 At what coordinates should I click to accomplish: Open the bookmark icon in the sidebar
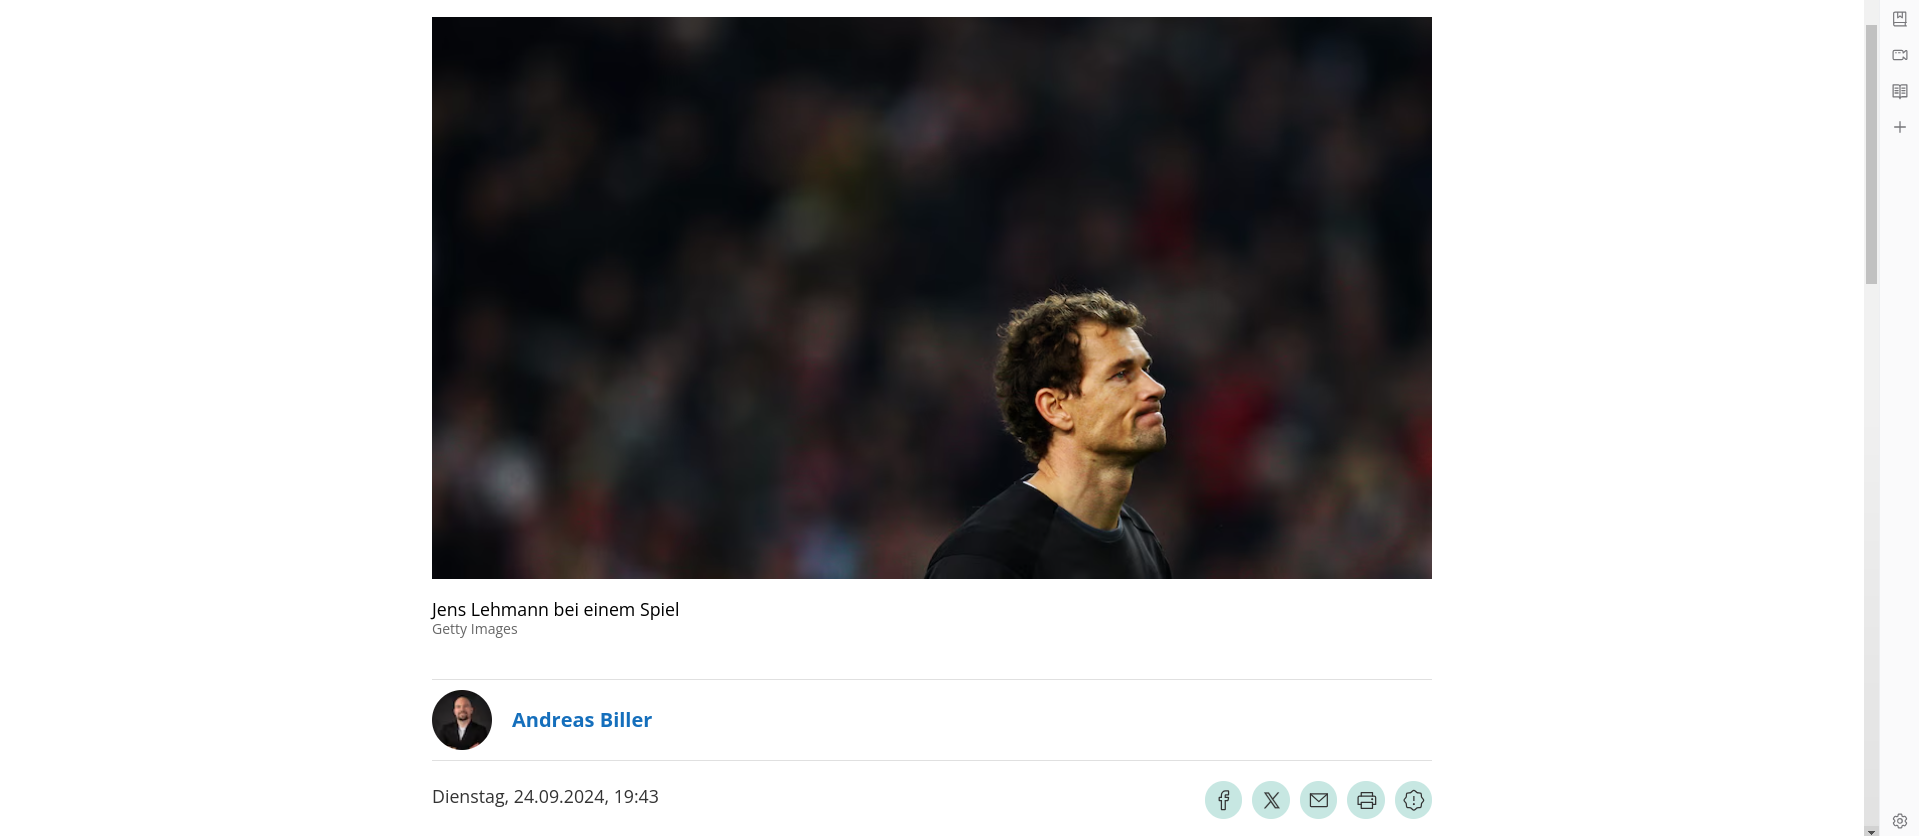pyautogui.click(x=1900, y=19)
